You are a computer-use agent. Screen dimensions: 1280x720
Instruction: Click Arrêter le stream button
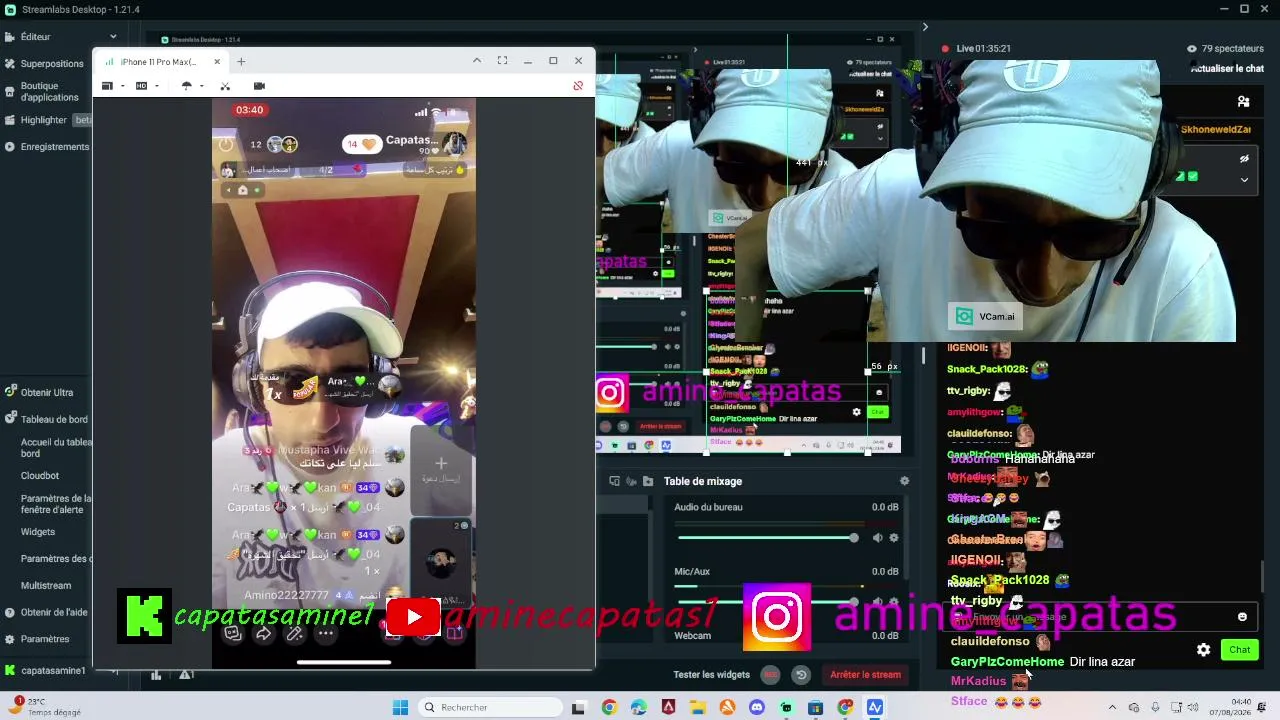865,675
